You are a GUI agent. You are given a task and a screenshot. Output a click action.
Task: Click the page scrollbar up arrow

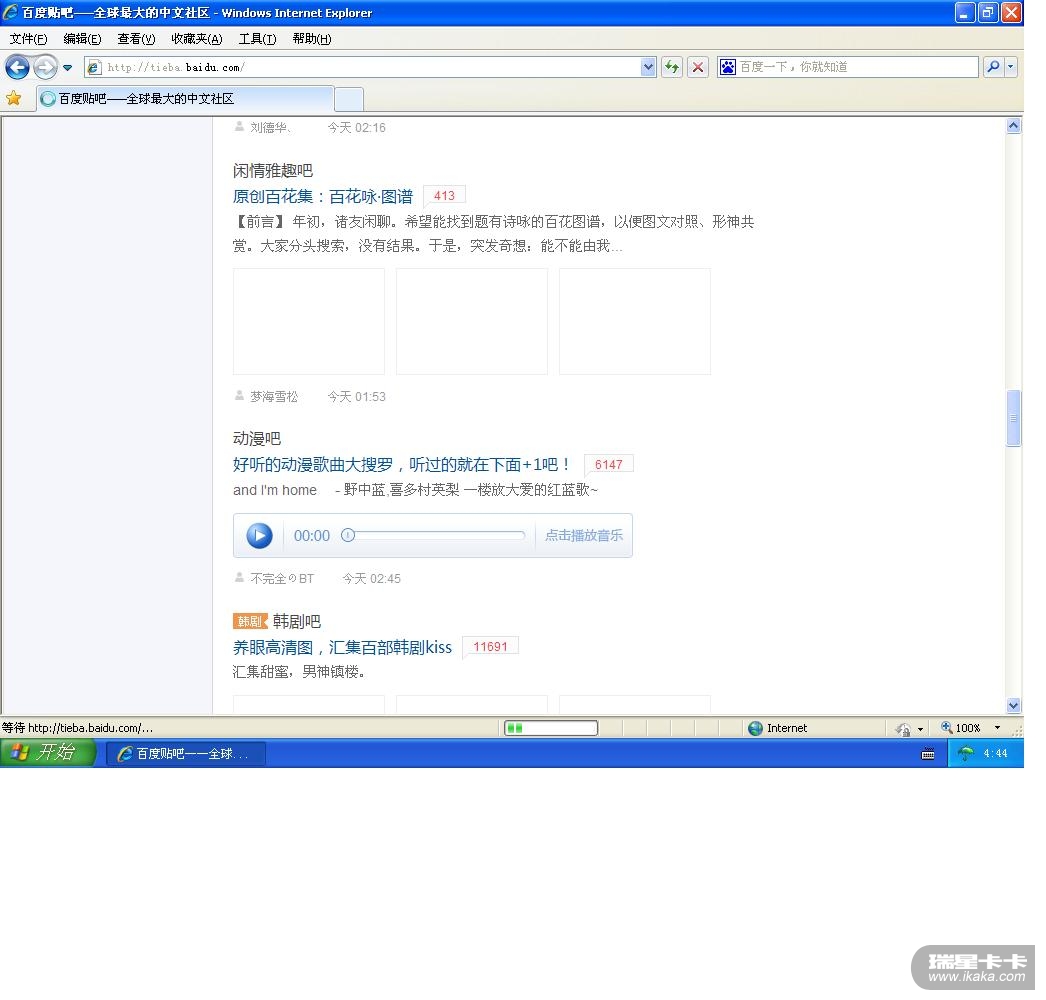(1013, 126)
